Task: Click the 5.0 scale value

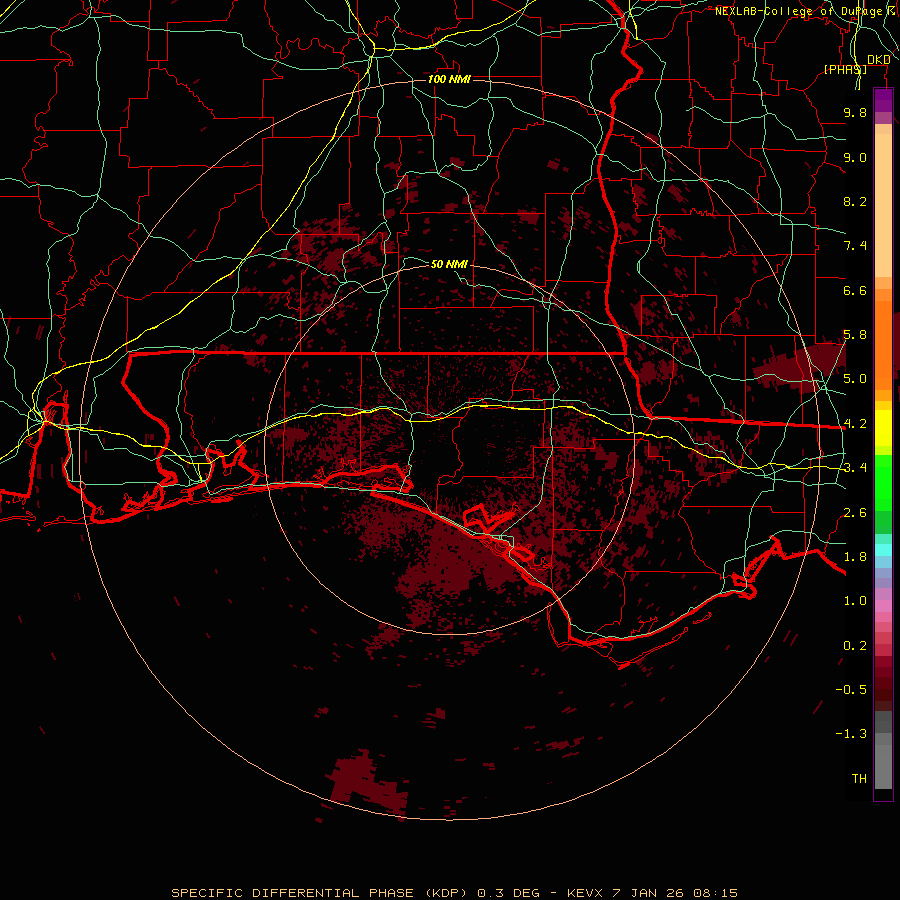Action: [x=855, y=379]
